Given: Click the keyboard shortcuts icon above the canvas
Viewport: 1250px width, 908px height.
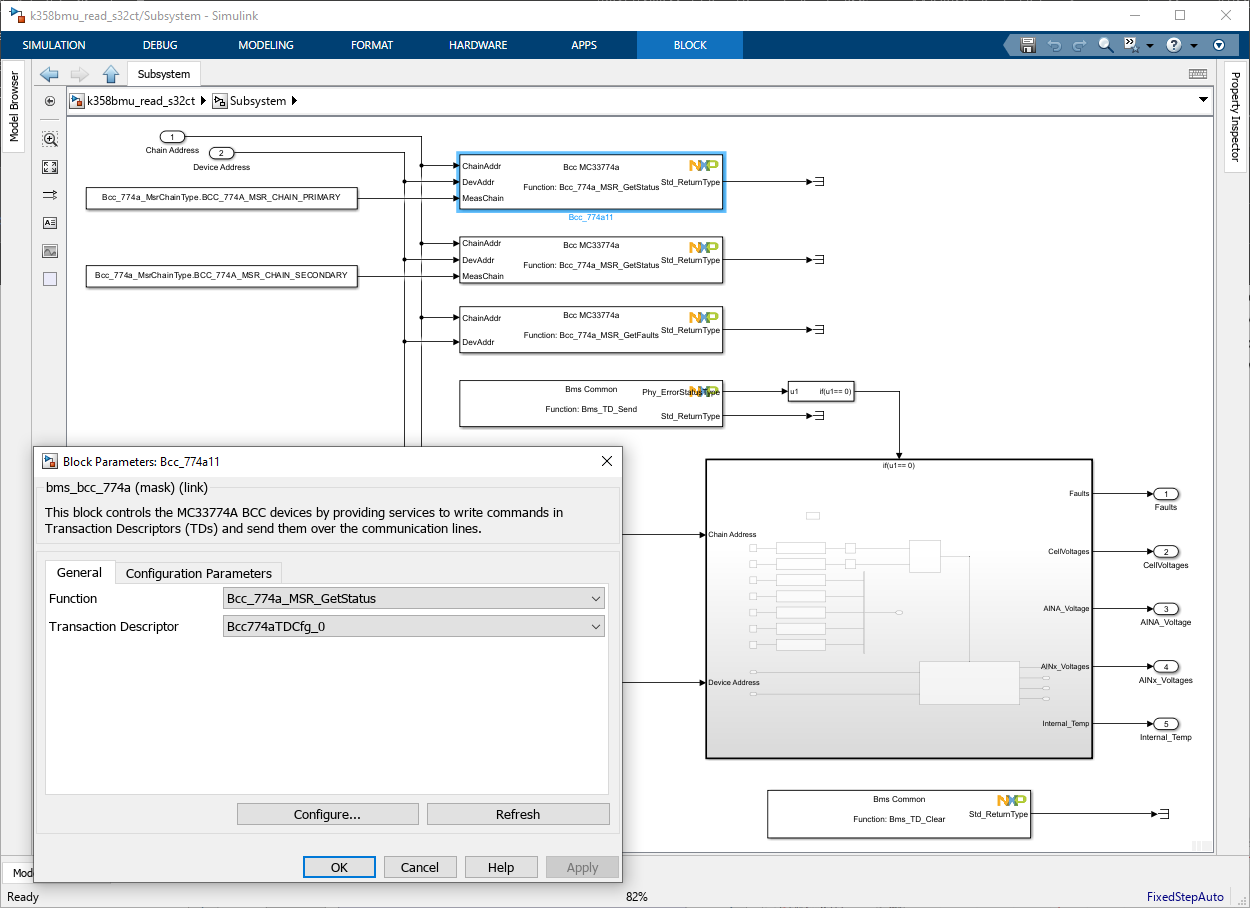Looking at the screenshot, I should pyautogui.click(x=1196, y=73).
